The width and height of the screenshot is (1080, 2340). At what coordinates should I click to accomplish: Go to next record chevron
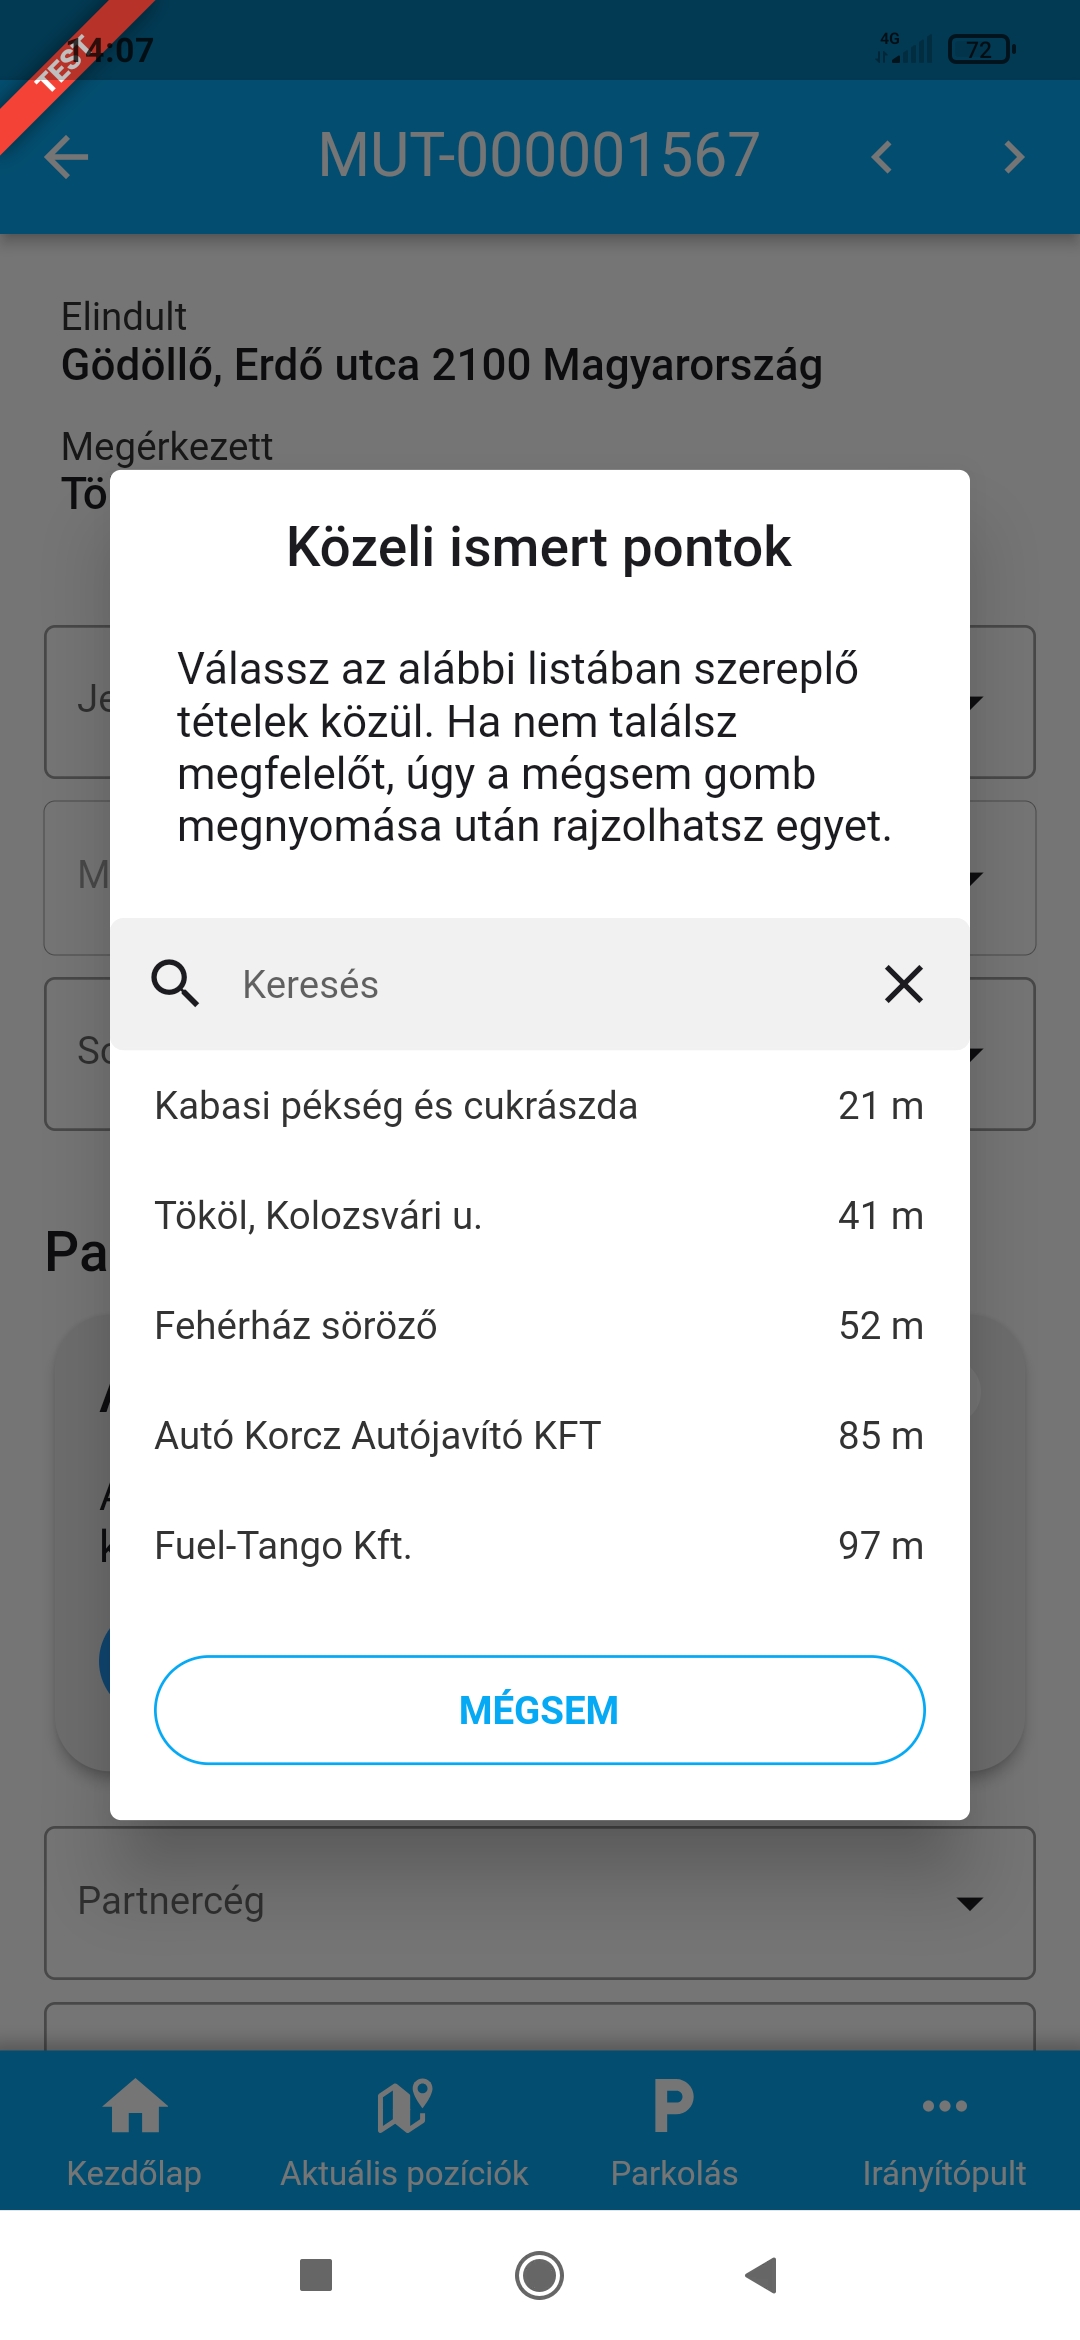1014,157
